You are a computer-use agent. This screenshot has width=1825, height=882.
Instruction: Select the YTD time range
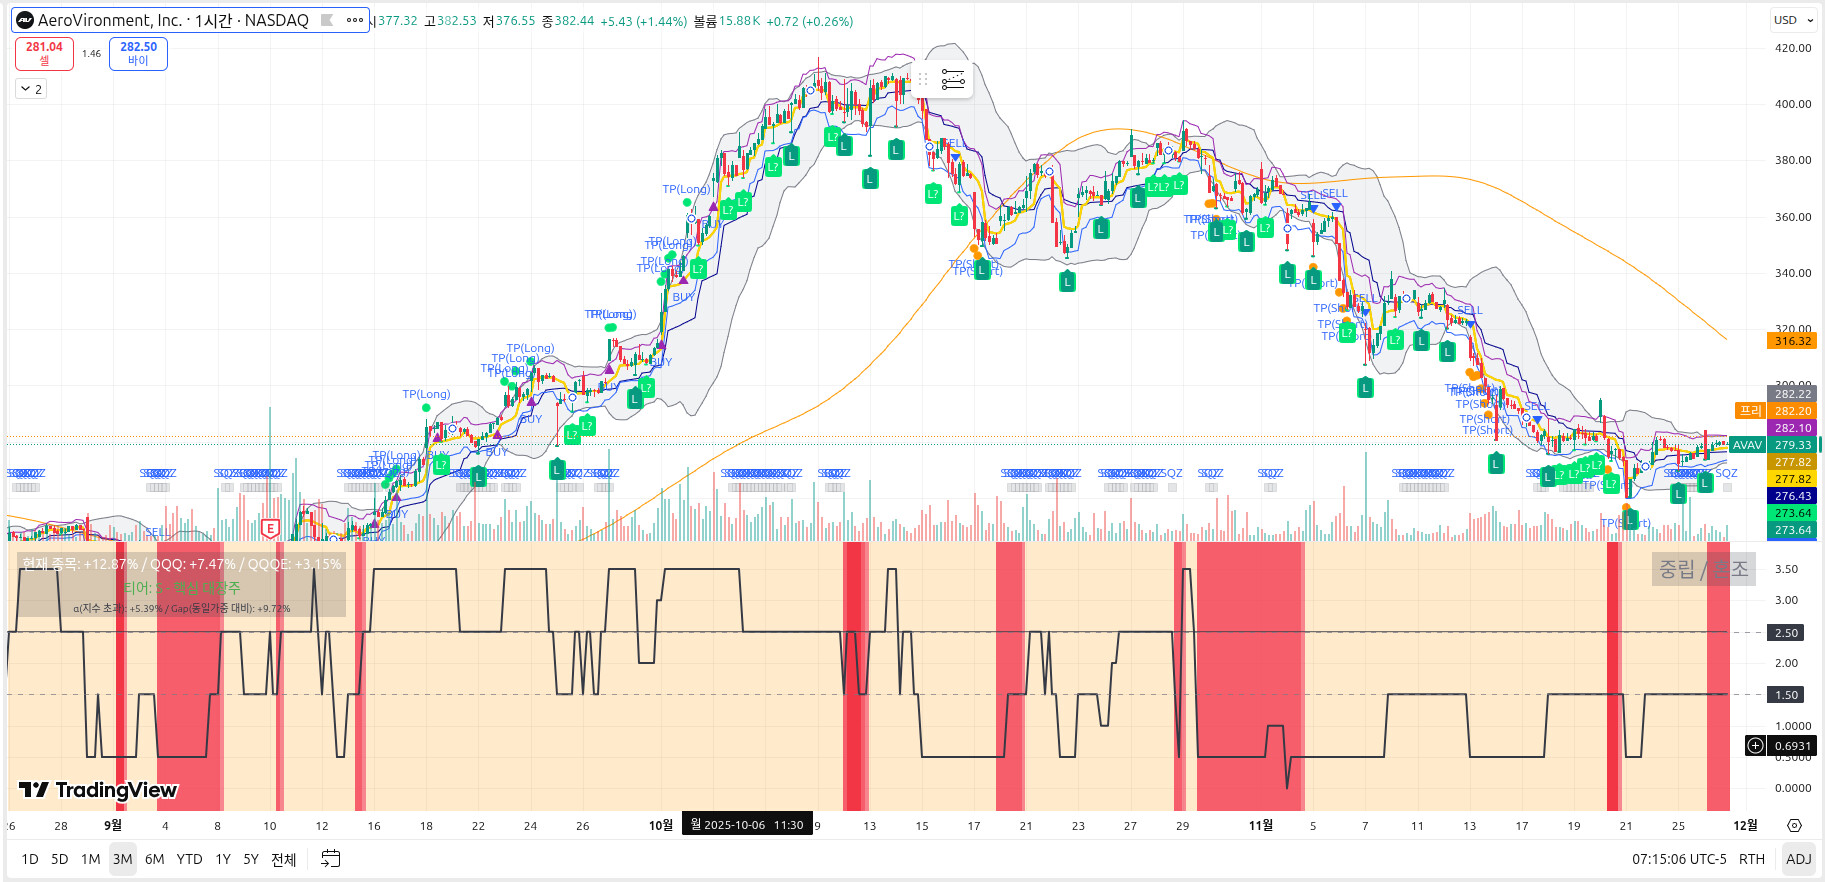click(x=189, y=858)
